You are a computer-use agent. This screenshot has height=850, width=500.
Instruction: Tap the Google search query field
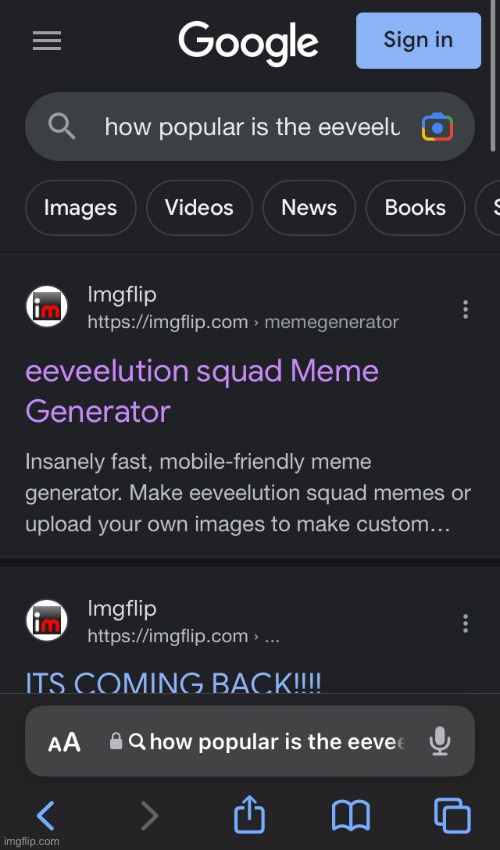tap(250, 127)
